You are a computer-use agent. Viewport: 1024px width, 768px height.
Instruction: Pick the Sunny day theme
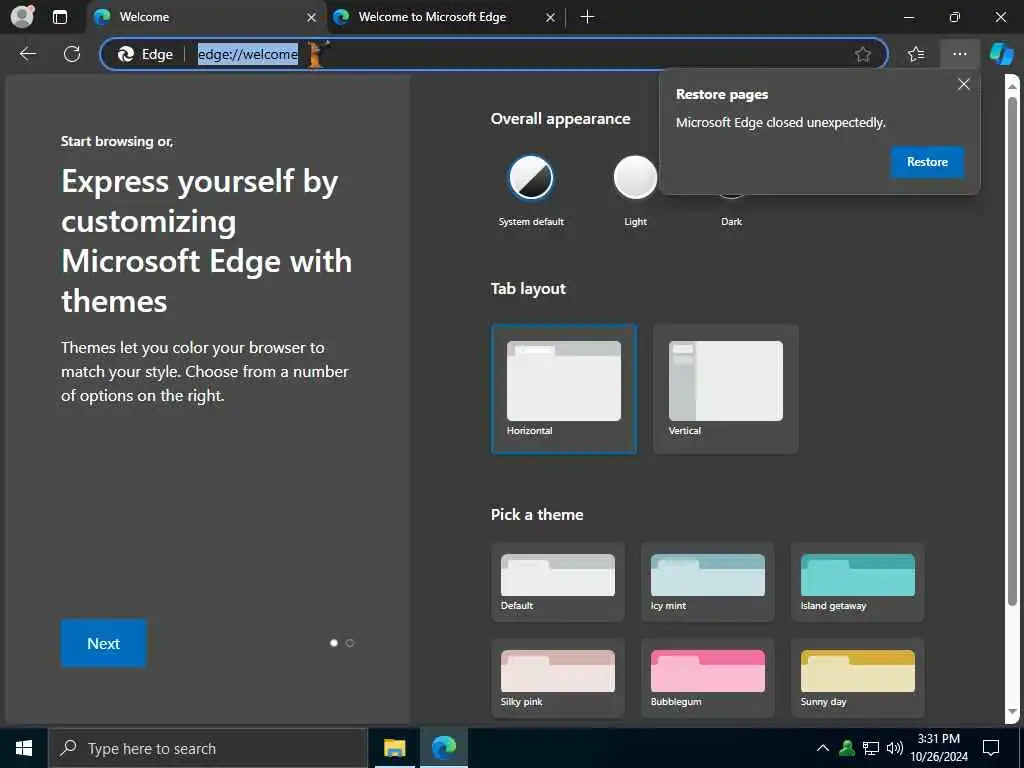pos(857,678)
